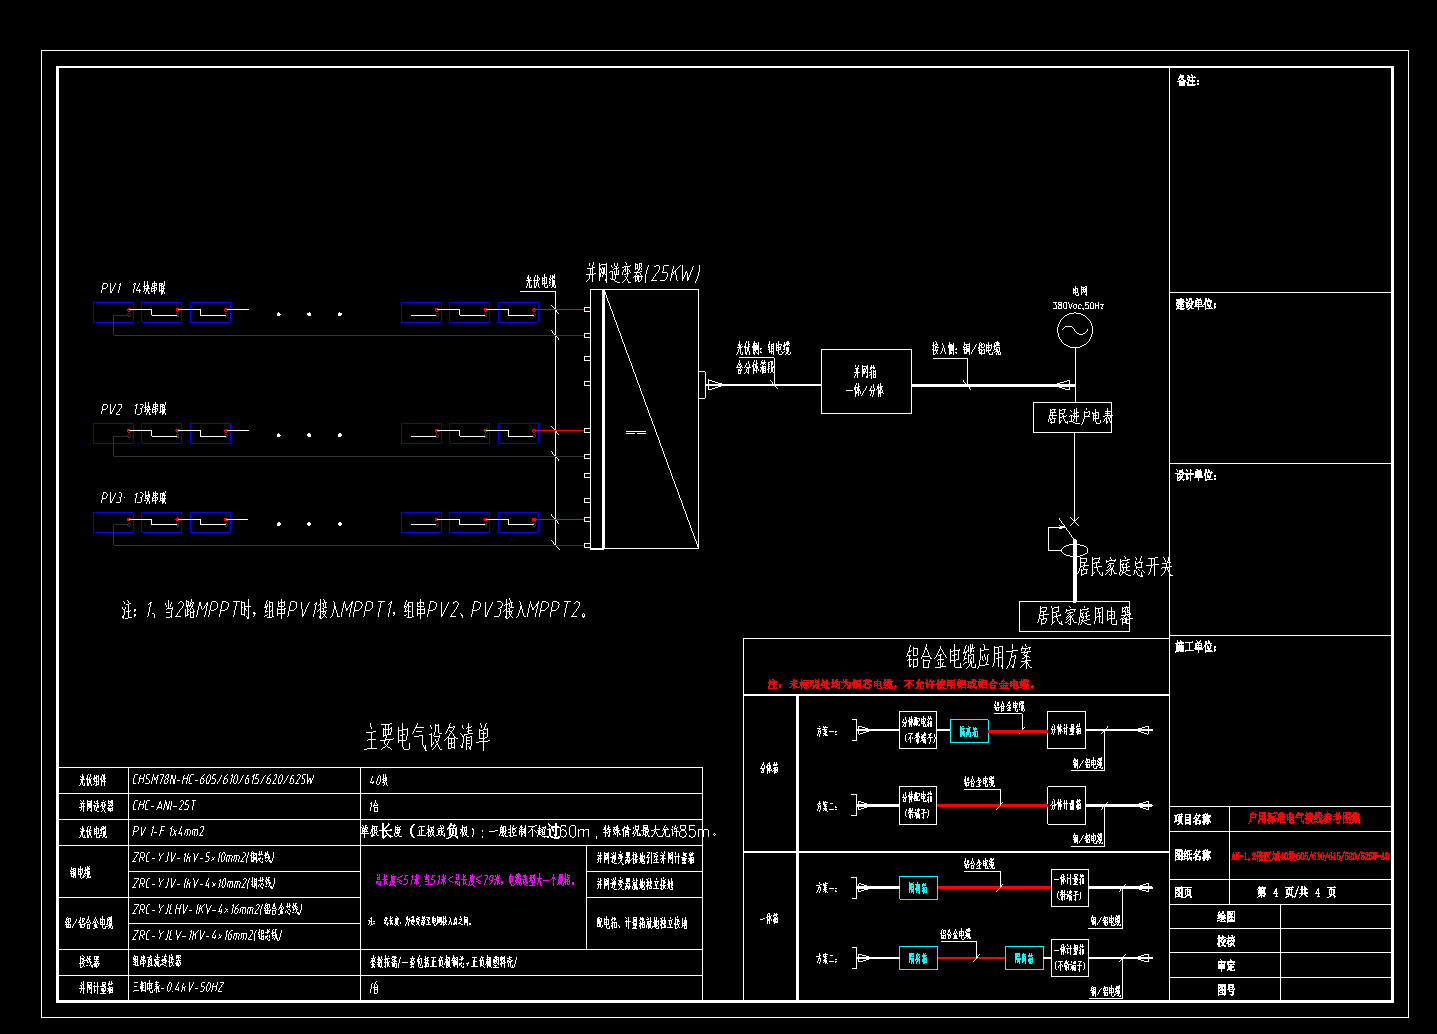Click the 配电箱、计量箱就地独立接地 cell
The width and height of the screenshot is (1437, 1034).
tap(644, 923)
